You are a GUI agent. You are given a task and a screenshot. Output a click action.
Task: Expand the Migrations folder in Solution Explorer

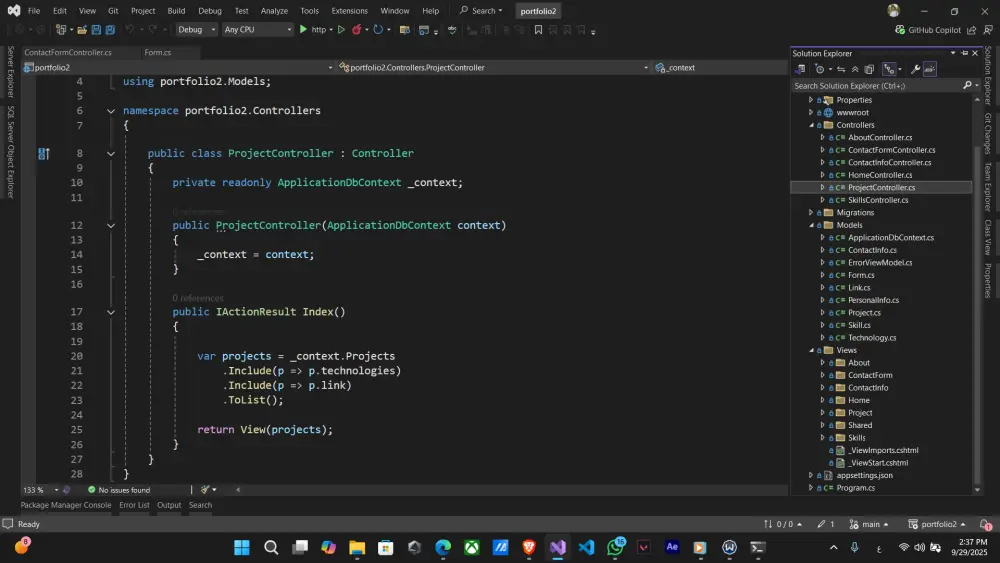click(811, 213)
